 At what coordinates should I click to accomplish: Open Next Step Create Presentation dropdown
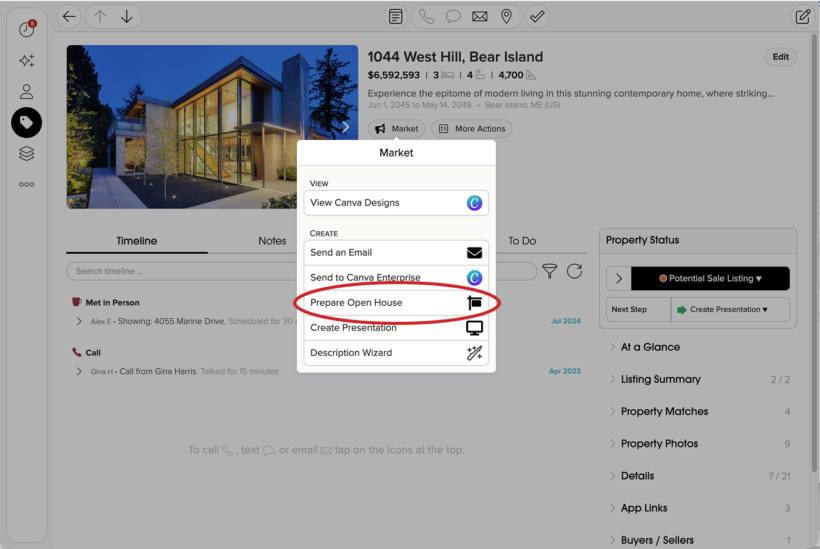point(730,310)
